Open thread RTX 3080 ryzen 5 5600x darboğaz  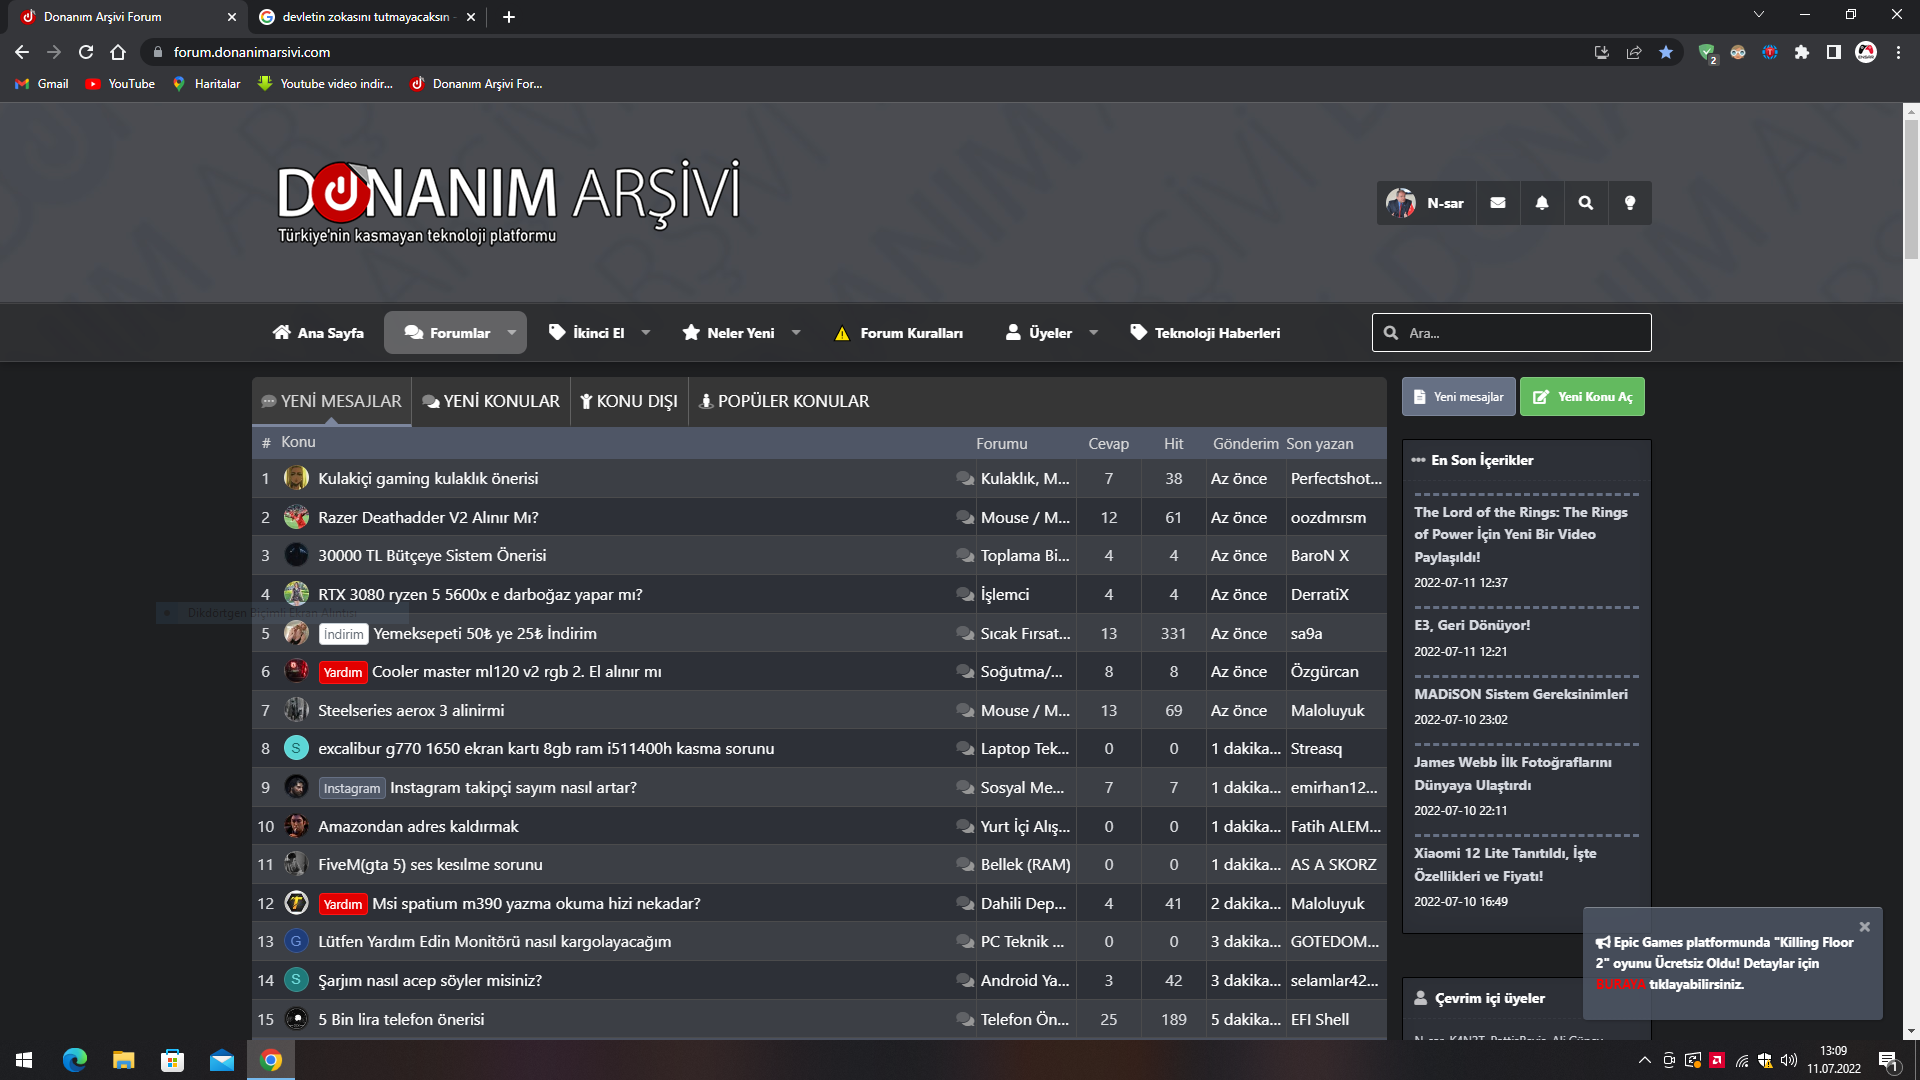tap(480, 594)
